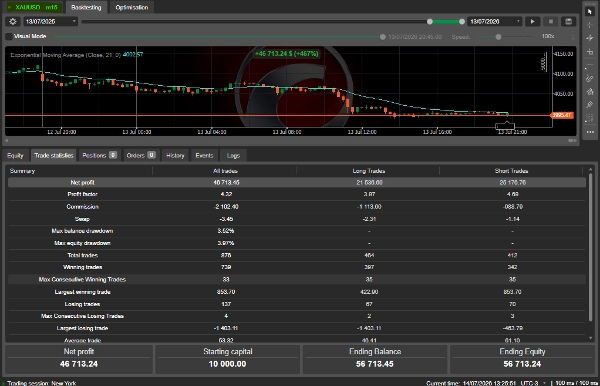
Task: Switch to the Backtesting tab
Action: (x=86, y=7)
